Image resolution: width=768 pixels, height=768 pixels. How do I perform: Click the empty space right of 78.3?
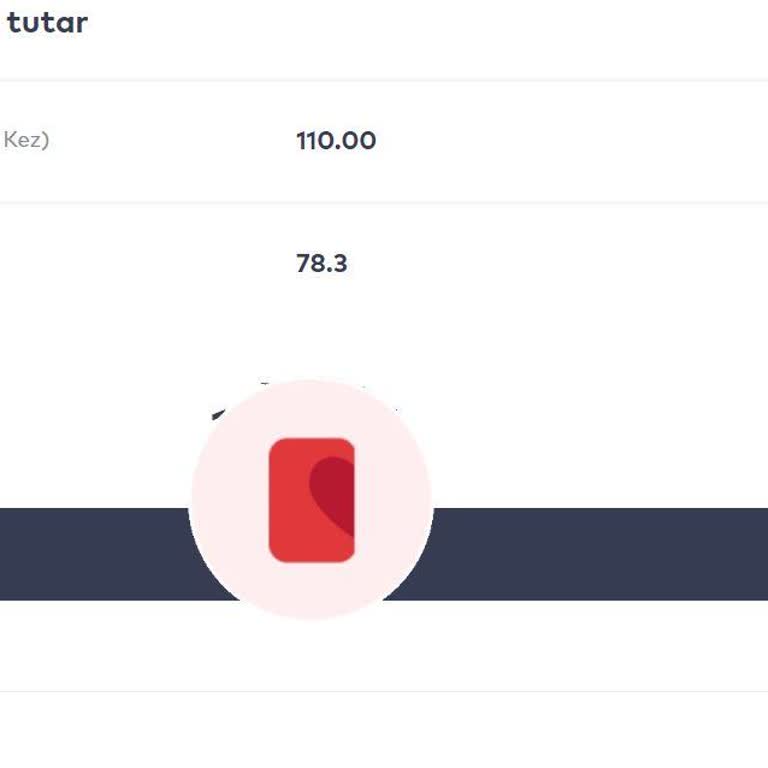click(560, 264)
